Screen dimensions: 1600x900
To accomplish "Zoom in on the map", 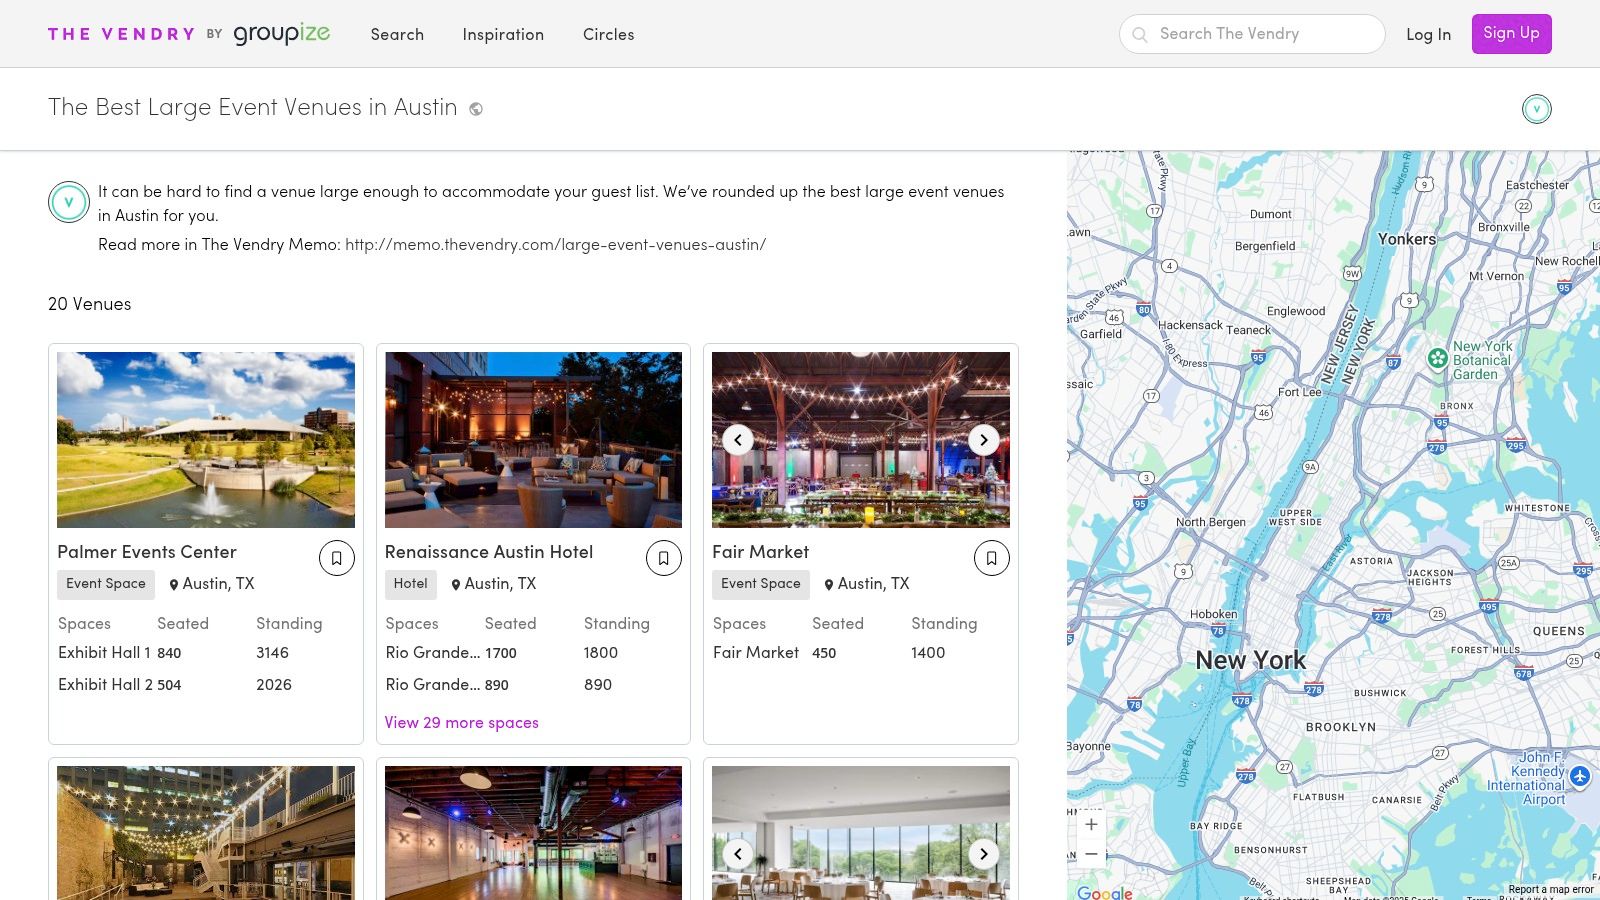I will pos(1092,824).
